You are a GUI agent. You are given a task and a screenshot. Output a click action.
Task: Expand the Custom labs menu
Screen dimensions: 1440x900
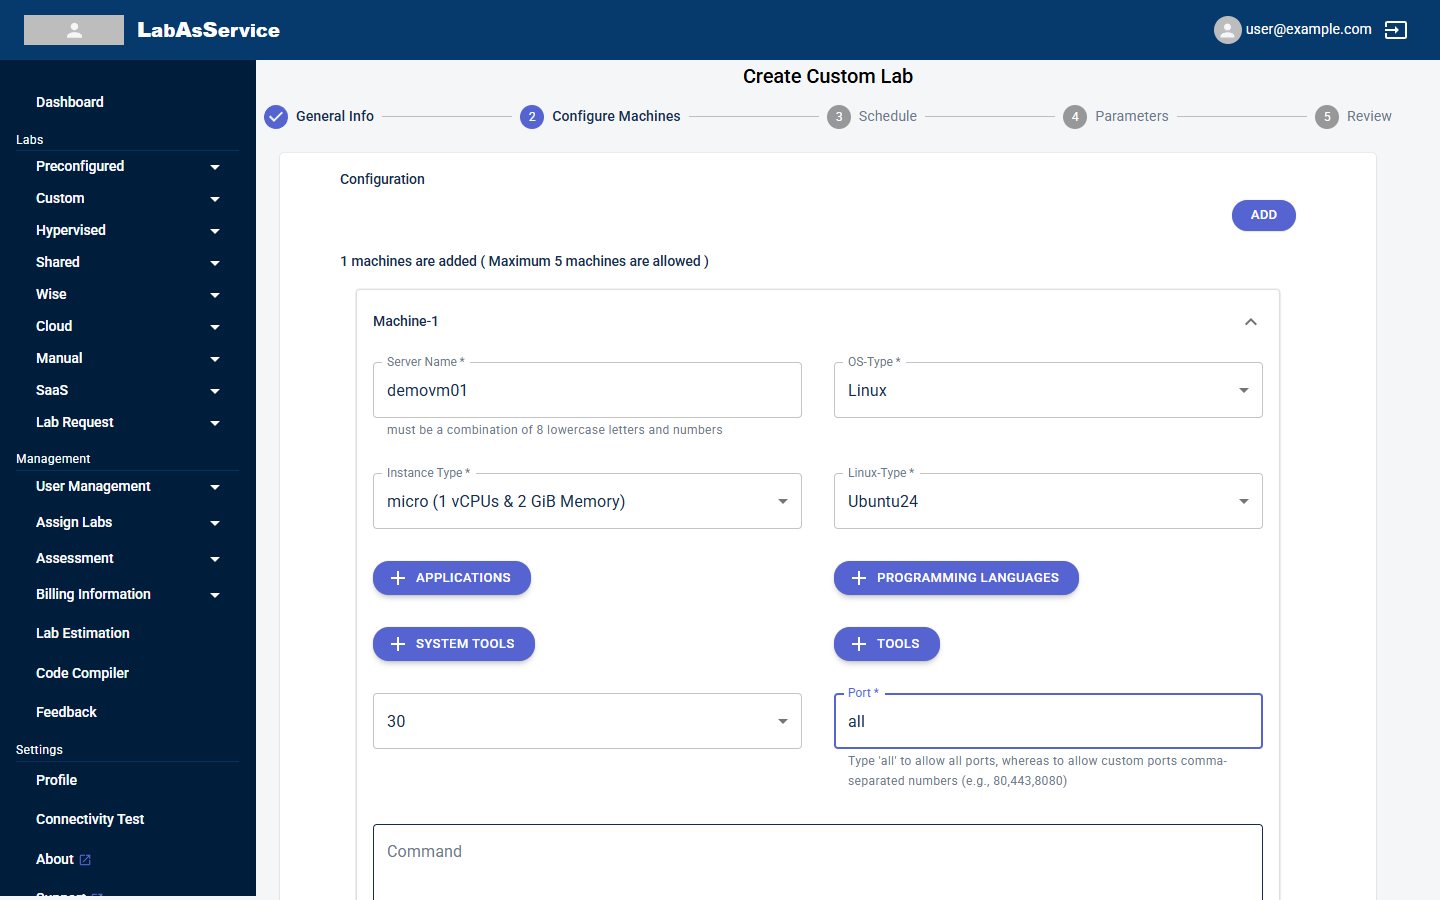pos(127,198)
